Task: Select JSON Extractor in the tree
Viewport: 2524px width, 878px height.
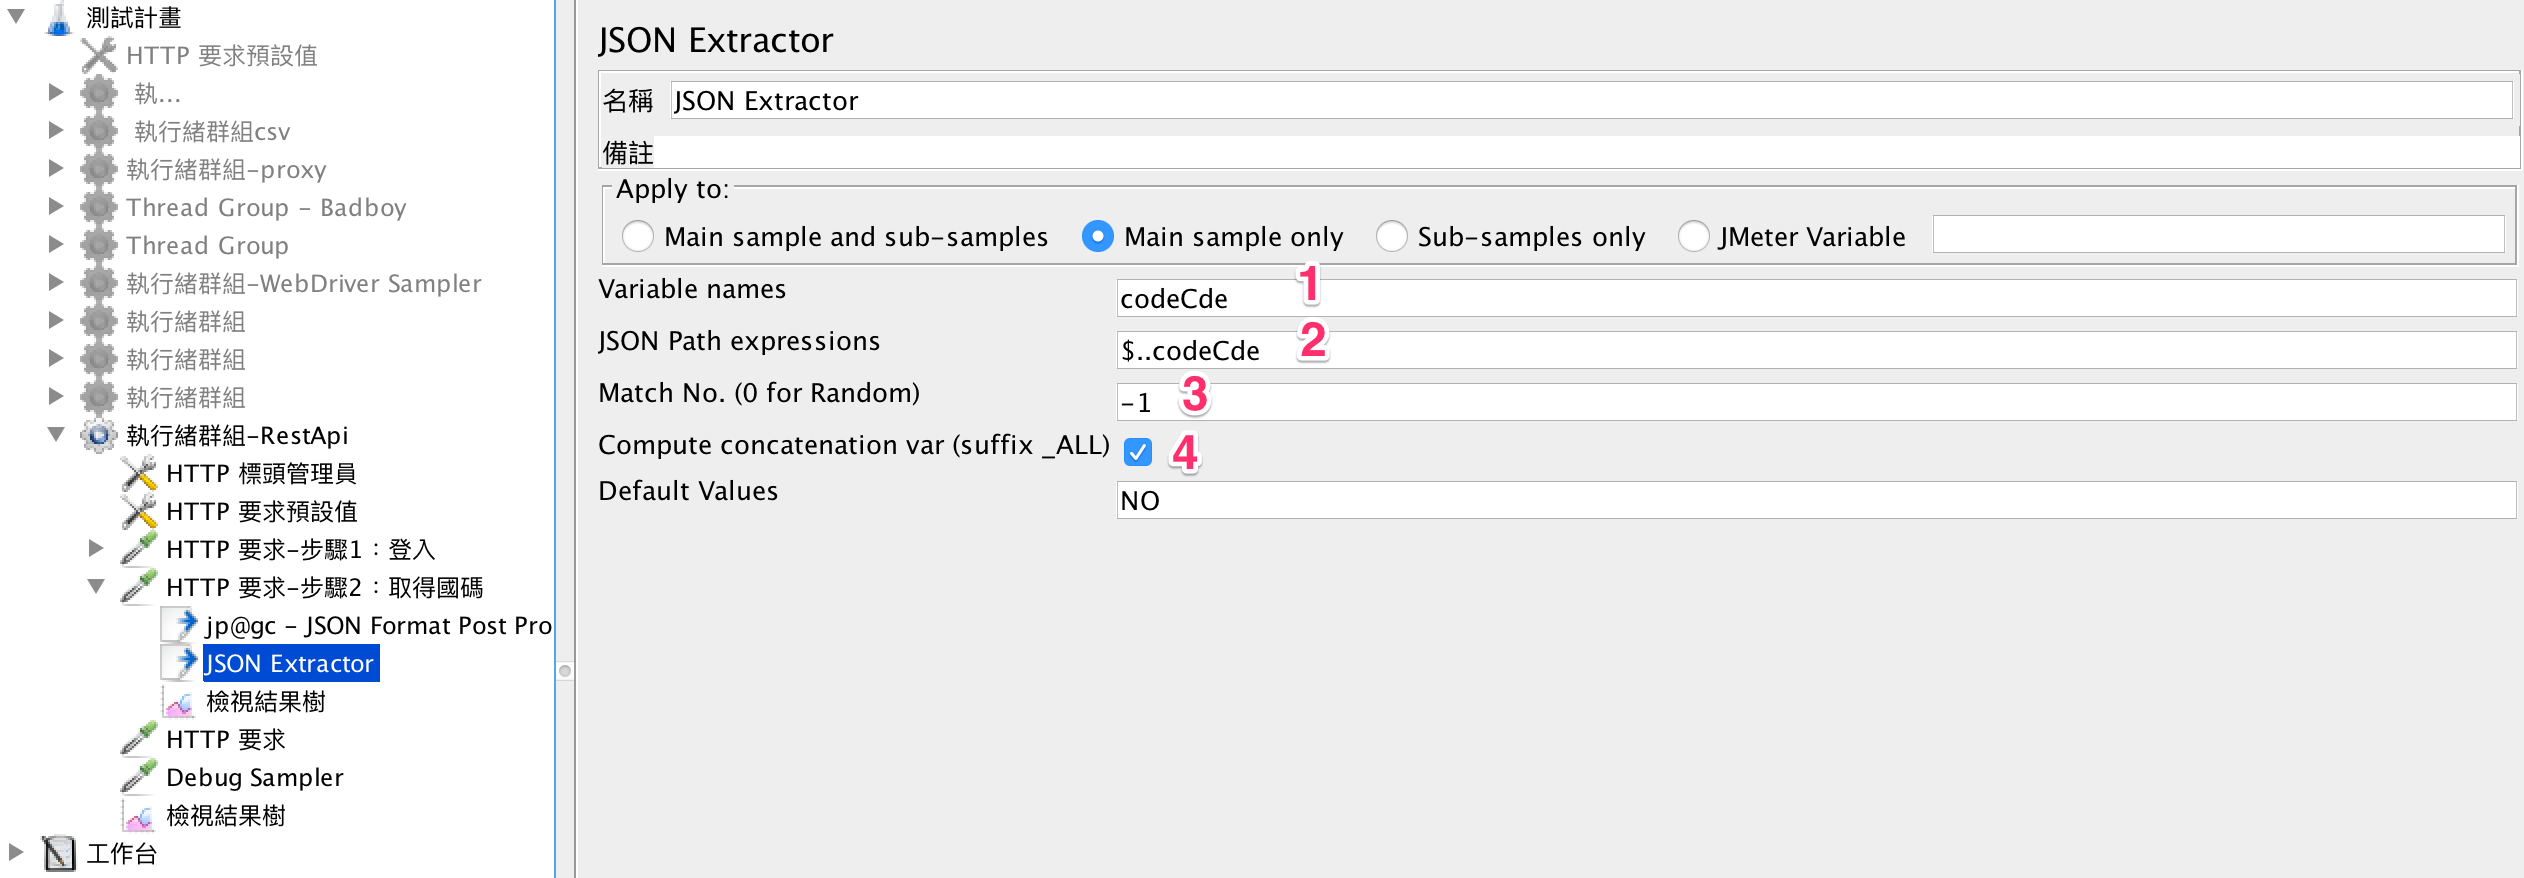Action: (x=290, y=663)
